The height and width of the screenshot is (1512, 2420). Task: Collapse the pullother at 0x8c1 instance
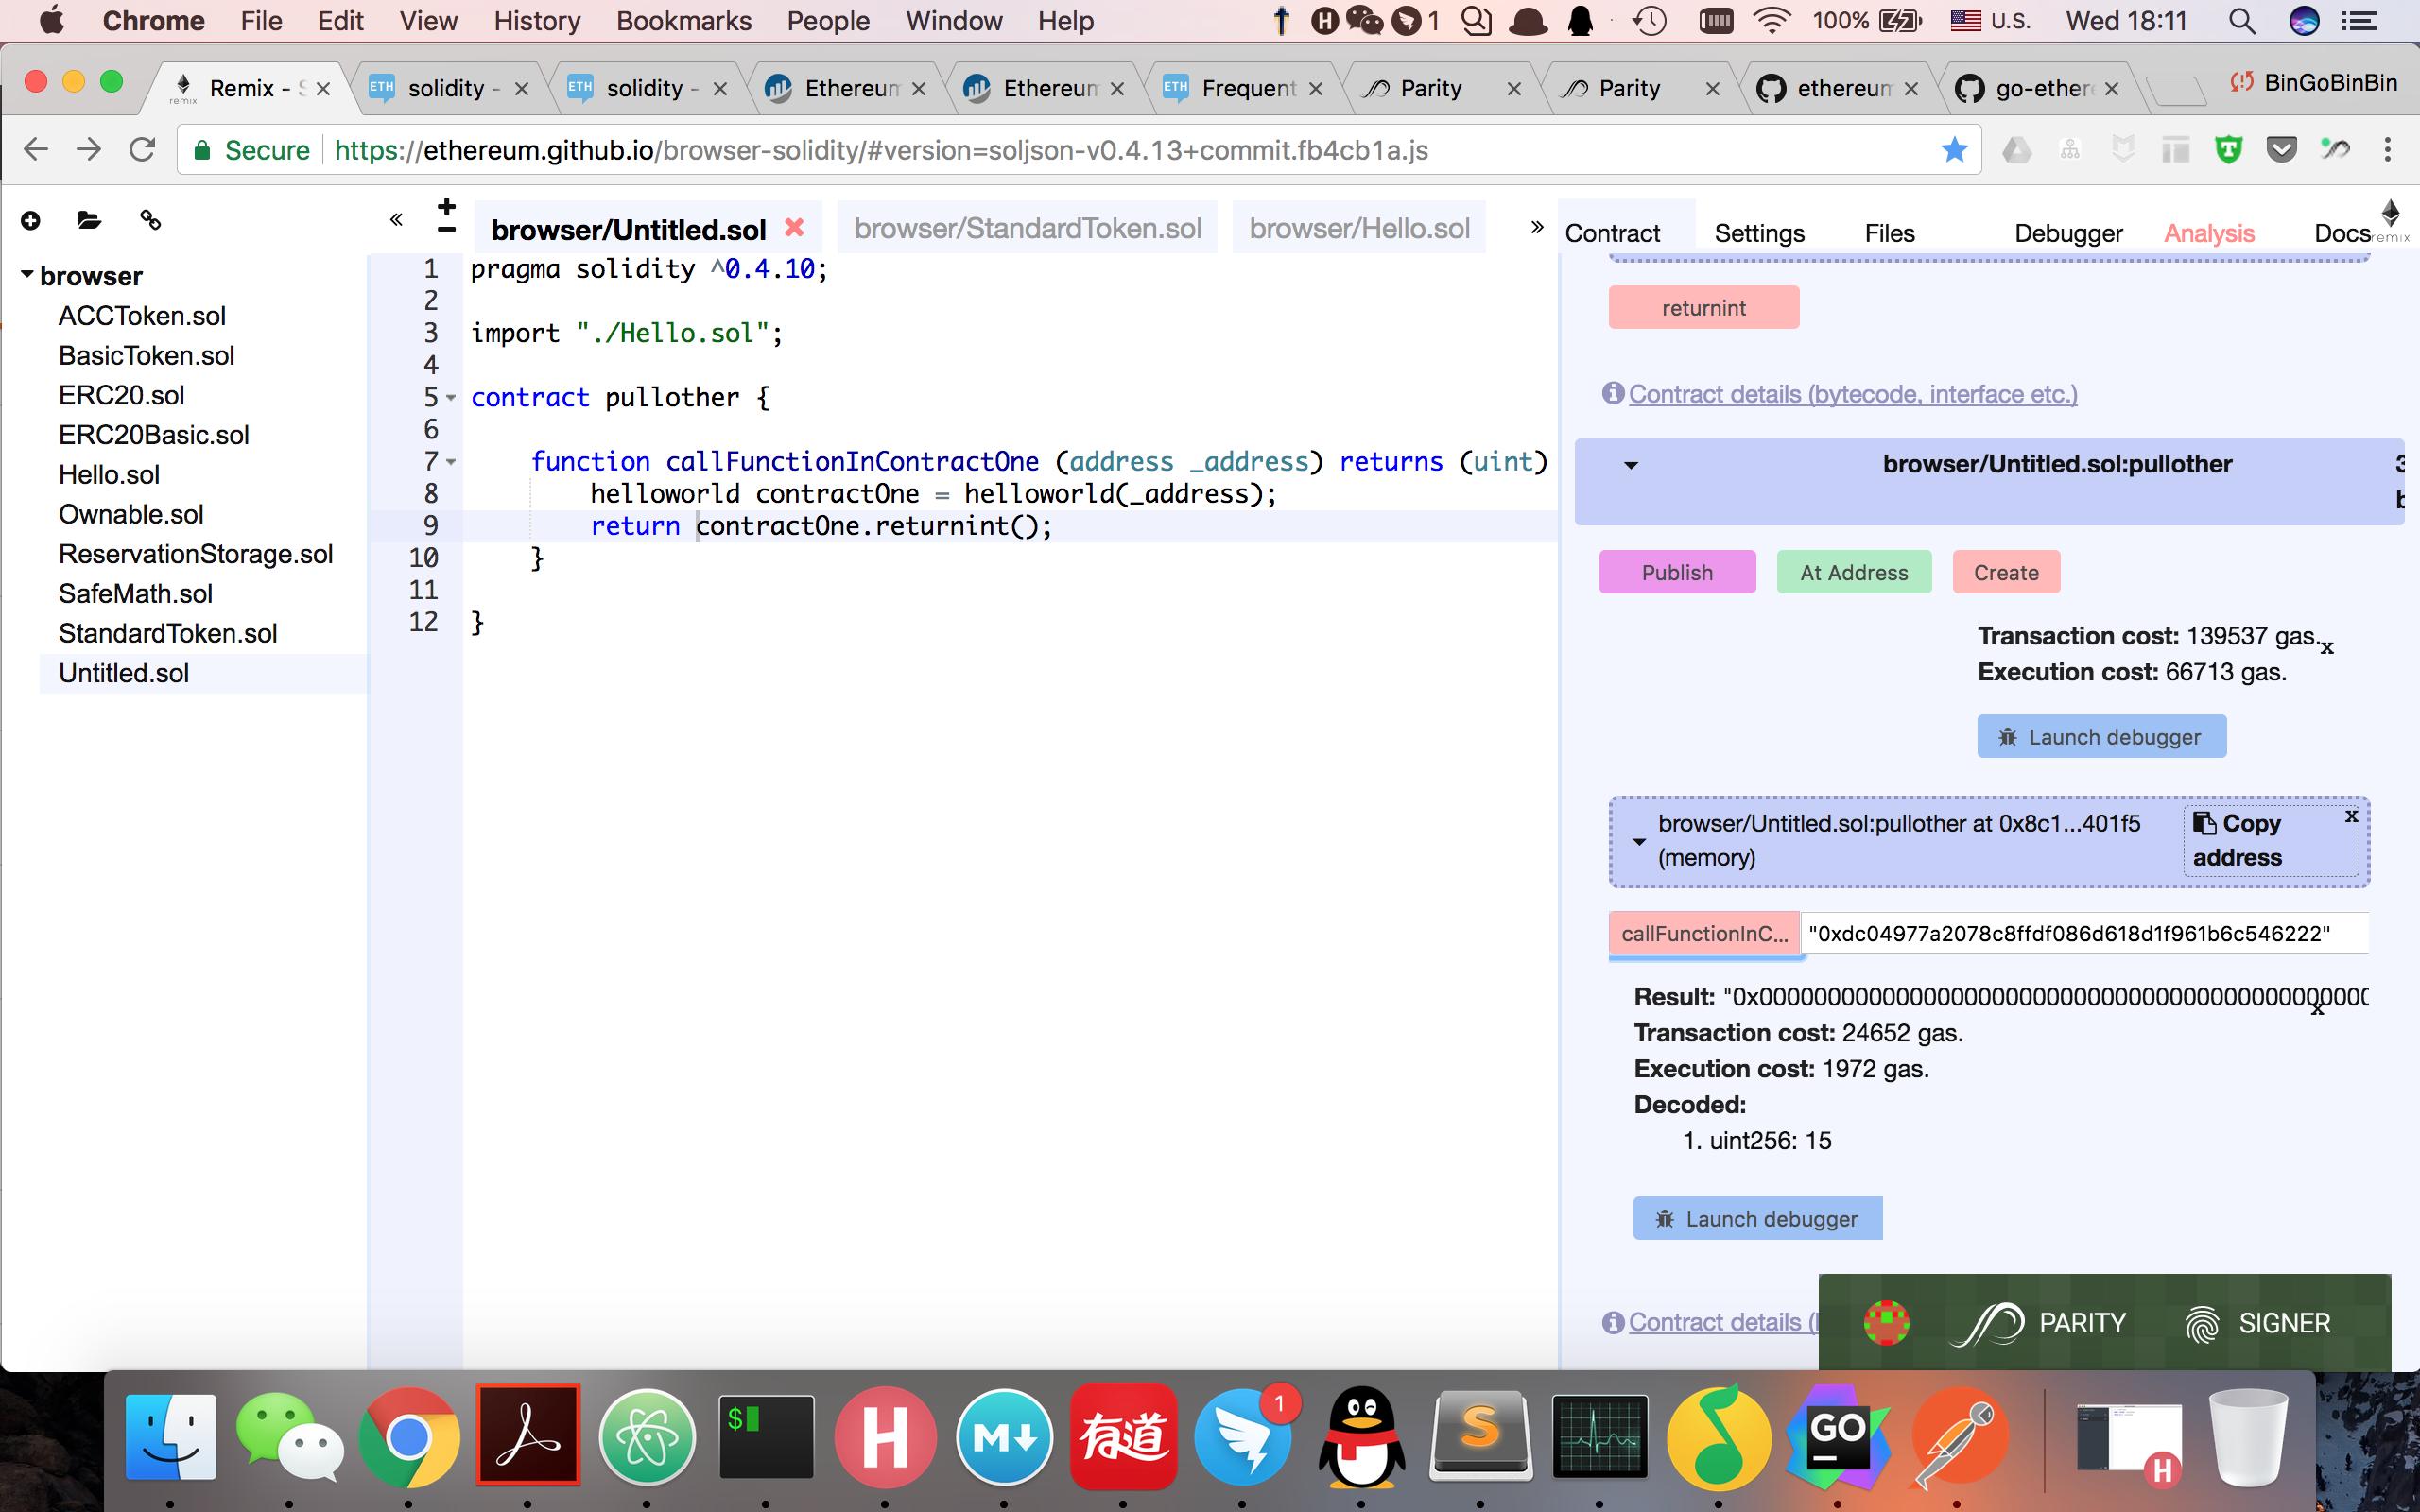(x=1639, y=842)
